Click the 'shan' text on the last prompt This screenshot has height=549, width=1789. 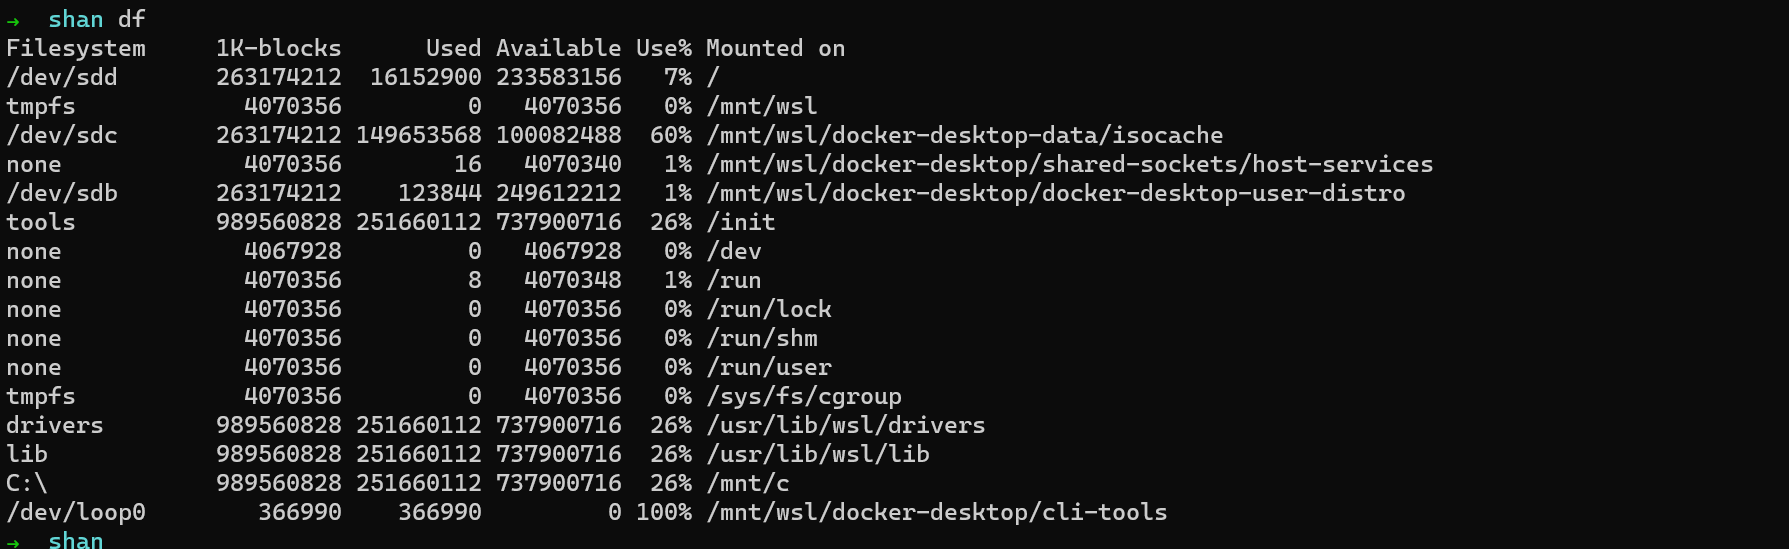76,541
